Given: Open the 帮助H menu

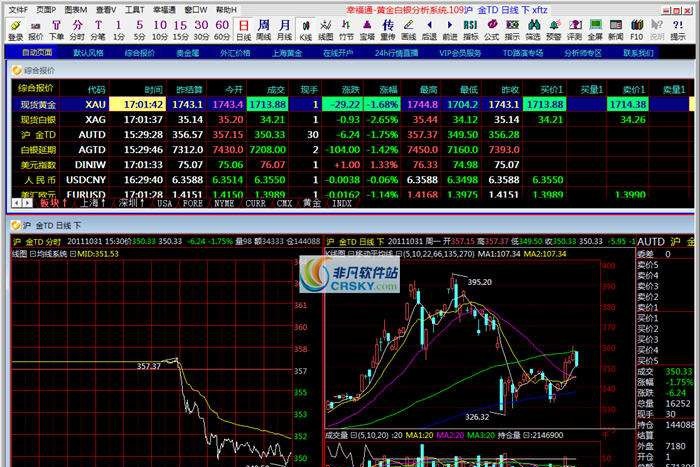Looking at the screenshot, I should (x=226, y=9).
